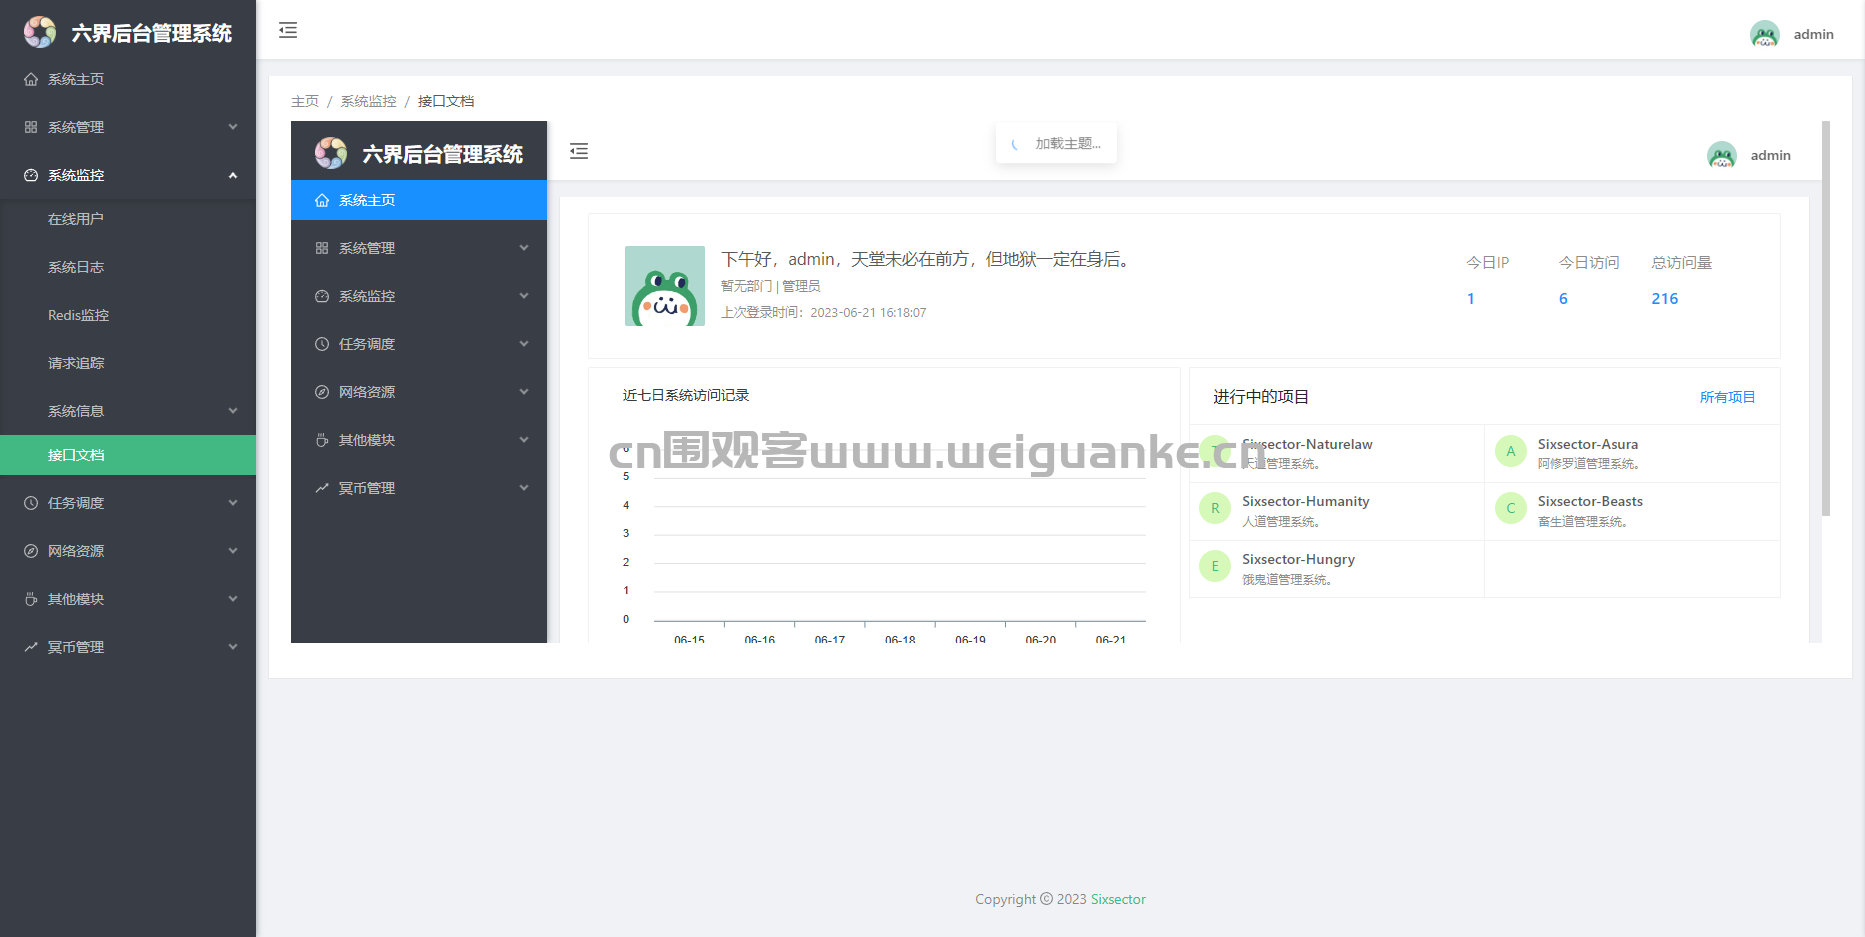1865x937 pixels.
Task: Click the grid icon beside inner 系统管理
Action: pyautogui.click(x=322, y=248)
